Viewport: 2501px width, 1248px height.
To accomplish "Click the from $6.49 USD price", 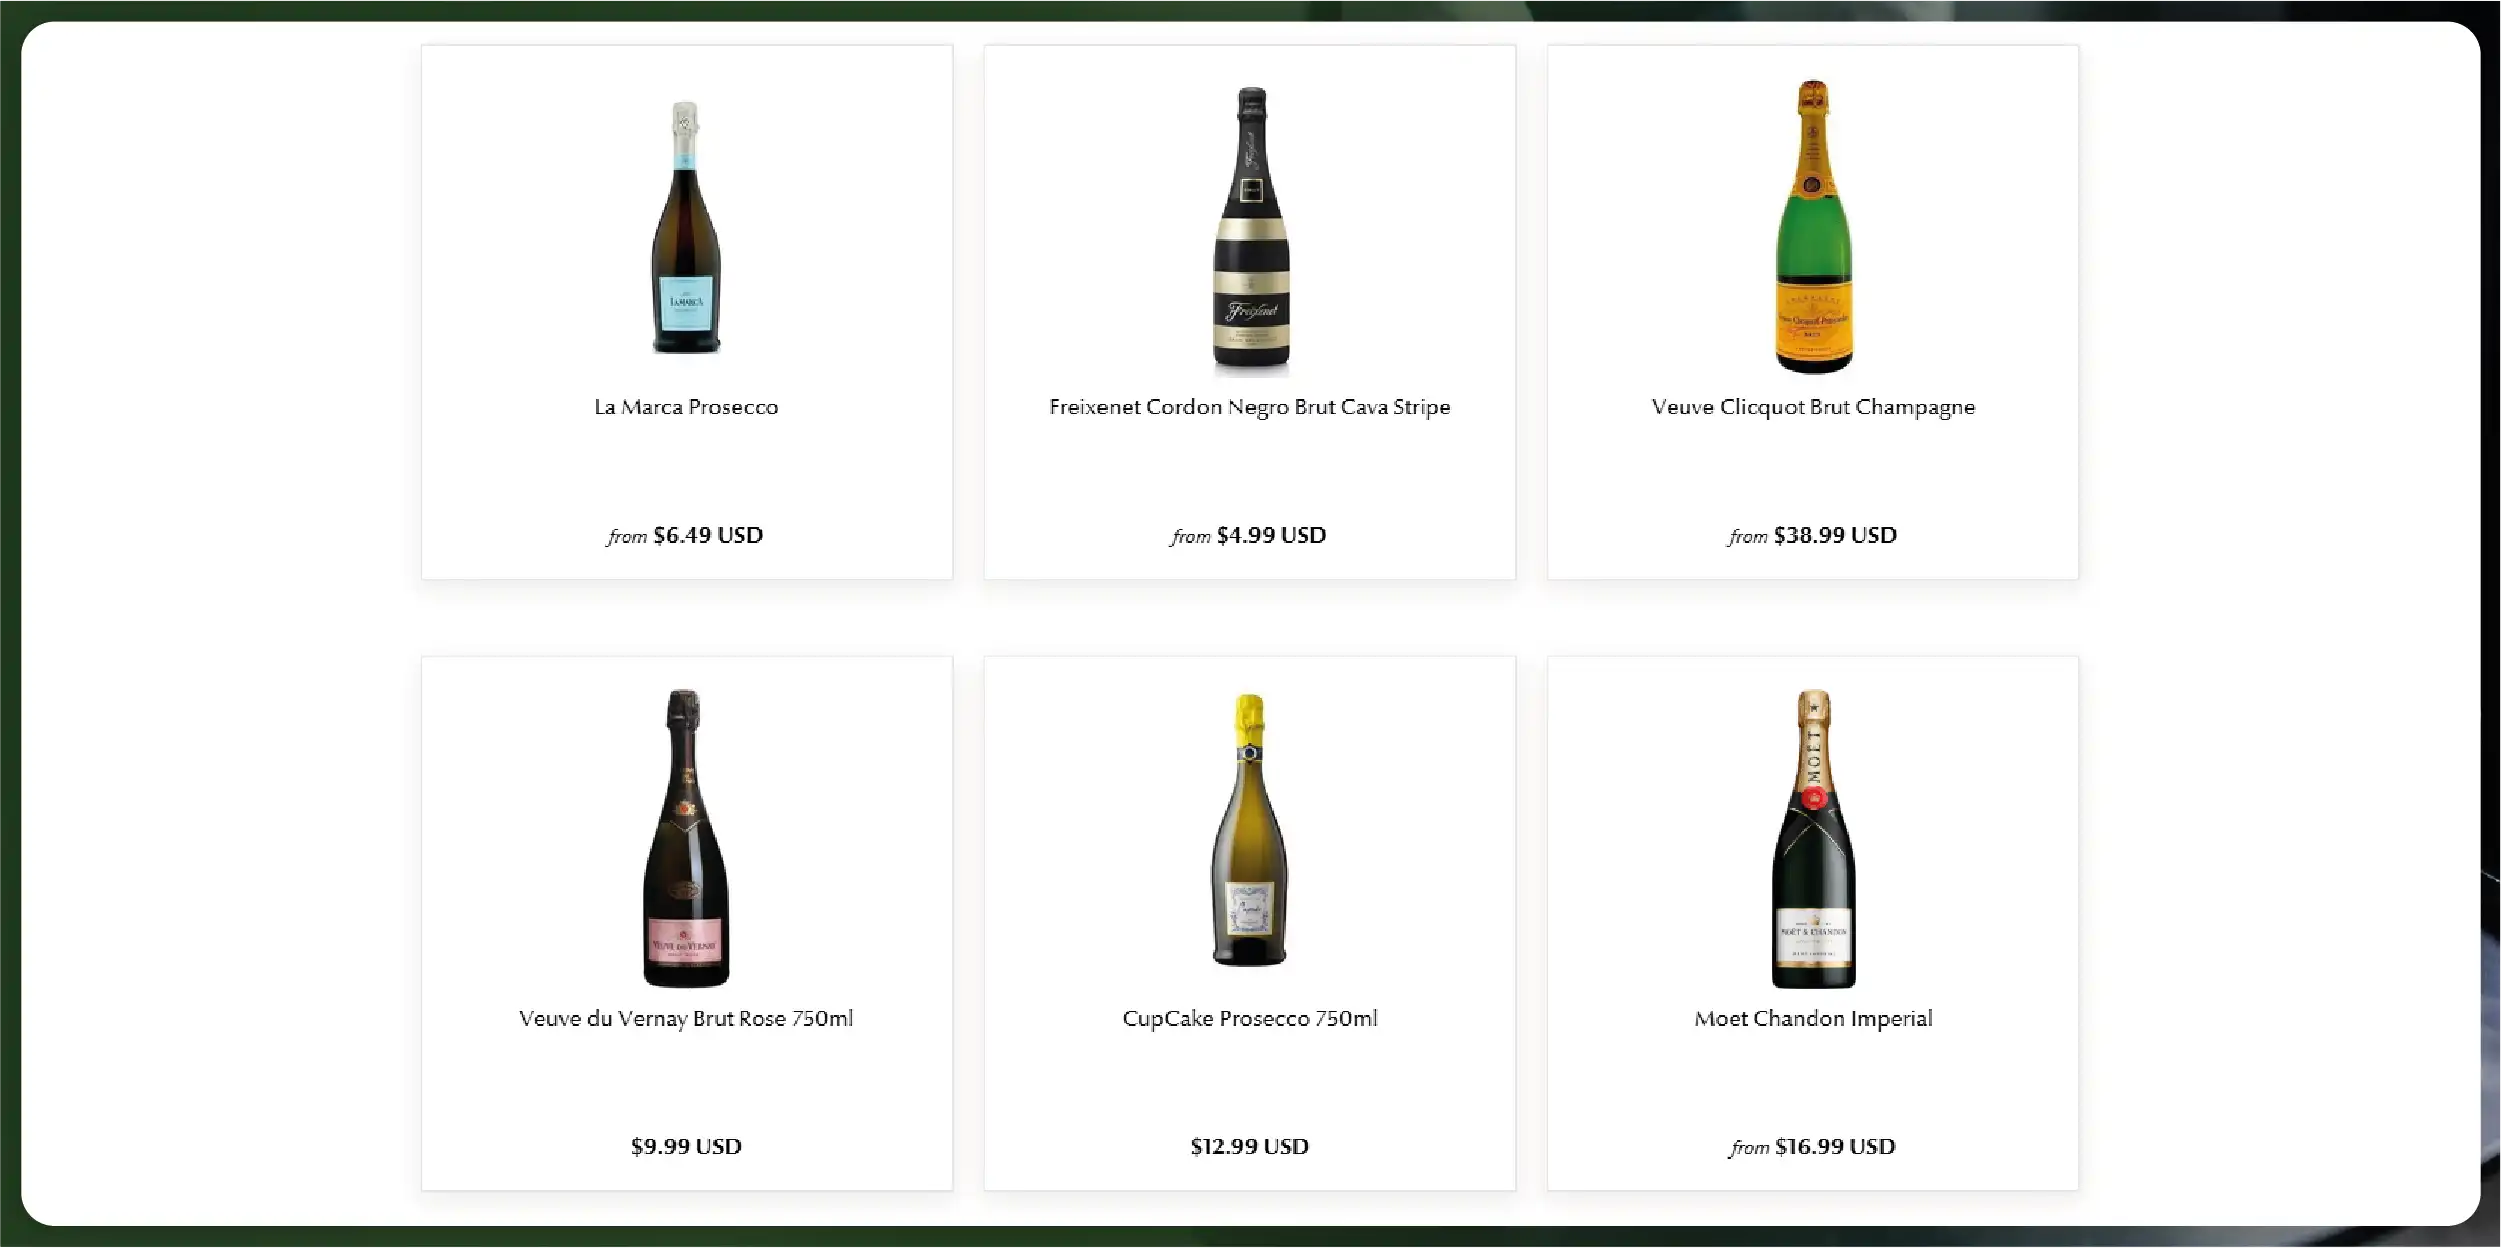I will pyautogui.click(x=685, y=536).
